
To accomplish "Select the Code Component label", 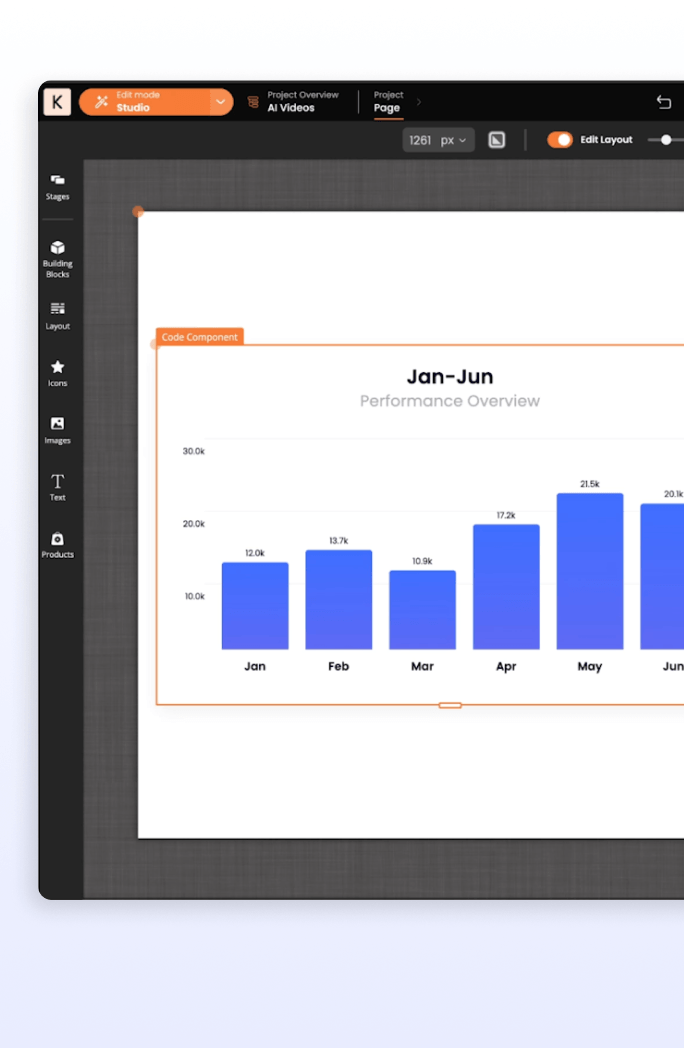I will [199, 337].
